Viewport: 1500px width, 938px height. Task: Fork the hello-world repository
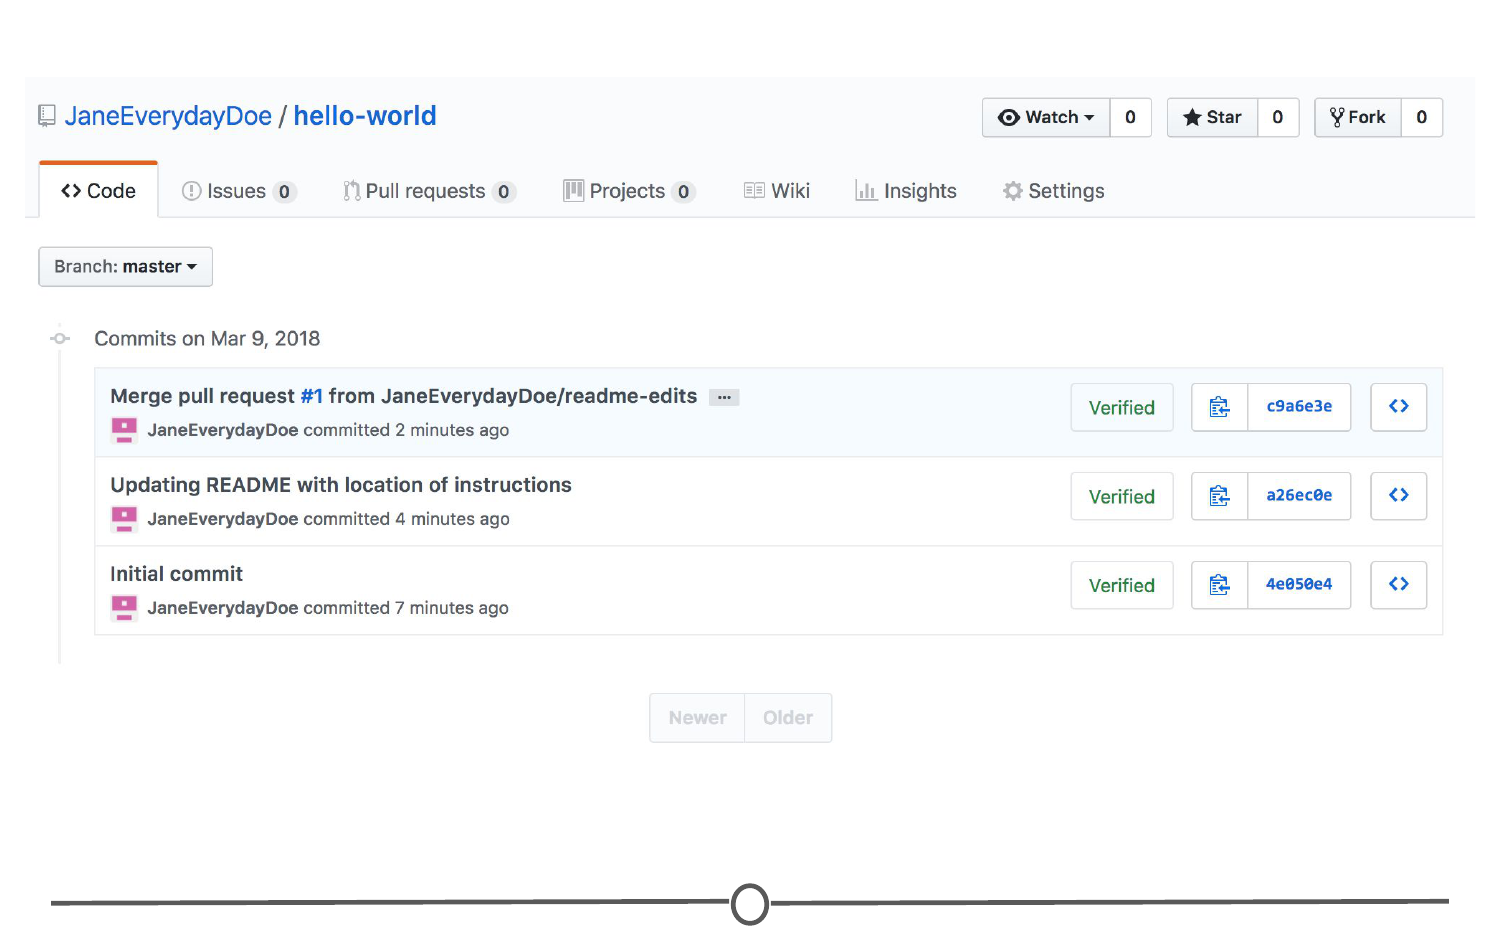1357,118
